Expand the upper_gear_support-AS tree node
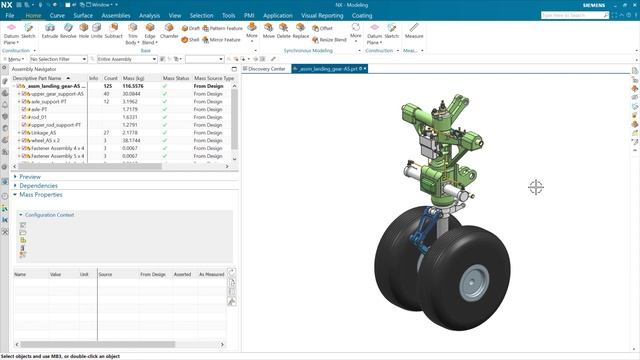 [x=19, y=94]
